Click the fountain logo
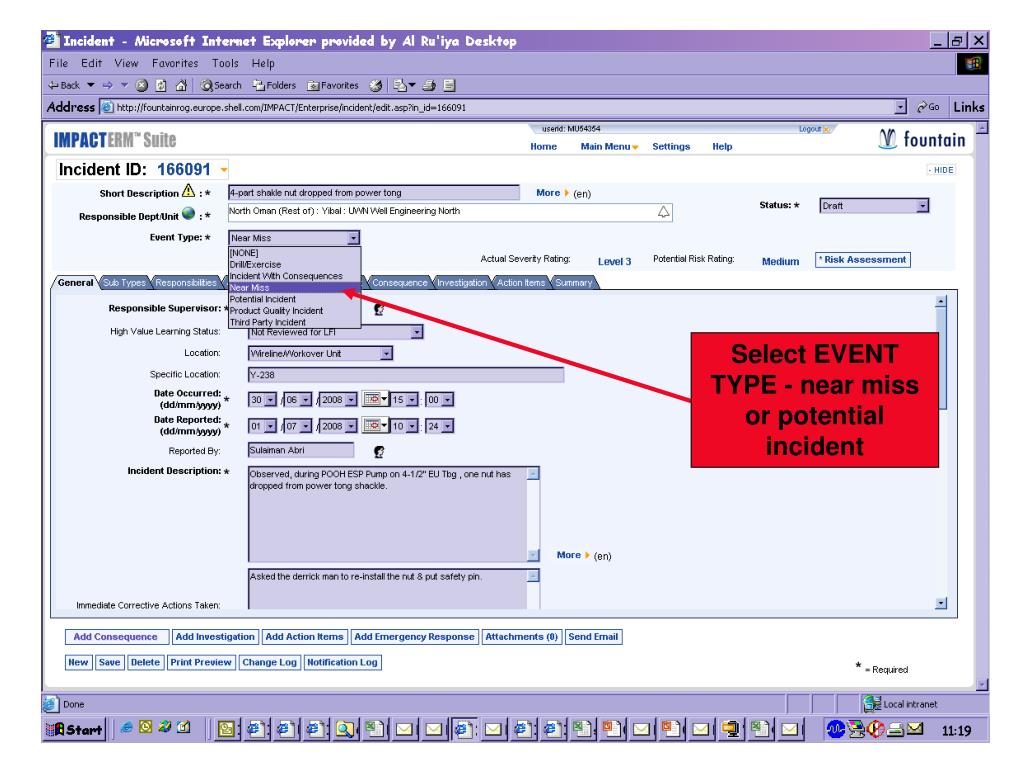Viewport: 1024px width, 768px height. pyautogui.click(x=922, y=139)
